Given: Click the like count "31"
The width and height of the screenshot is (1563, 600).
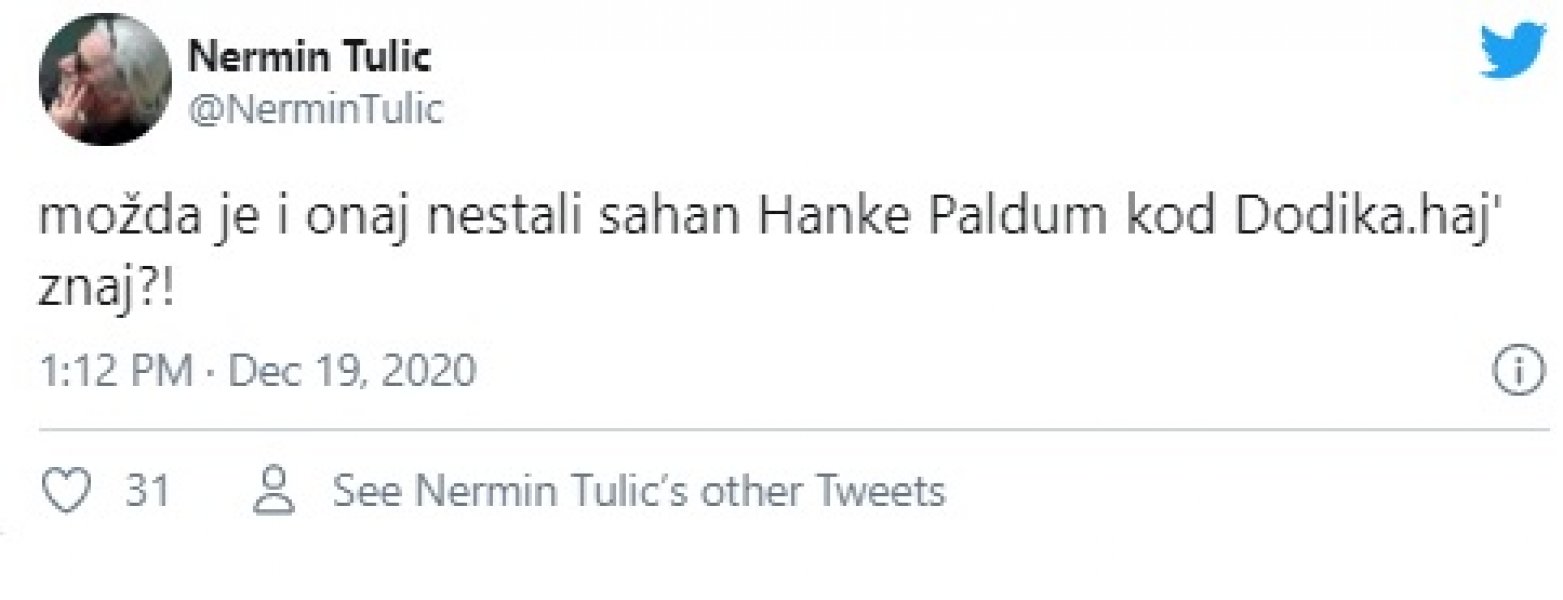Looking at the screenshot, I should pos(148,491).
